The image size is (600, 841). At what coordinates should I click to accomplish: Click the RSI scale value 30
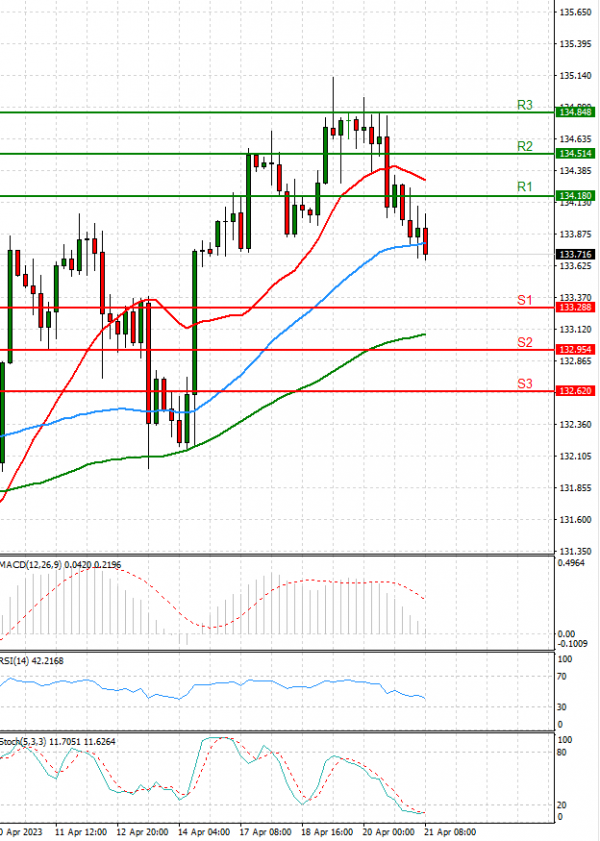[x=561, y=707]
